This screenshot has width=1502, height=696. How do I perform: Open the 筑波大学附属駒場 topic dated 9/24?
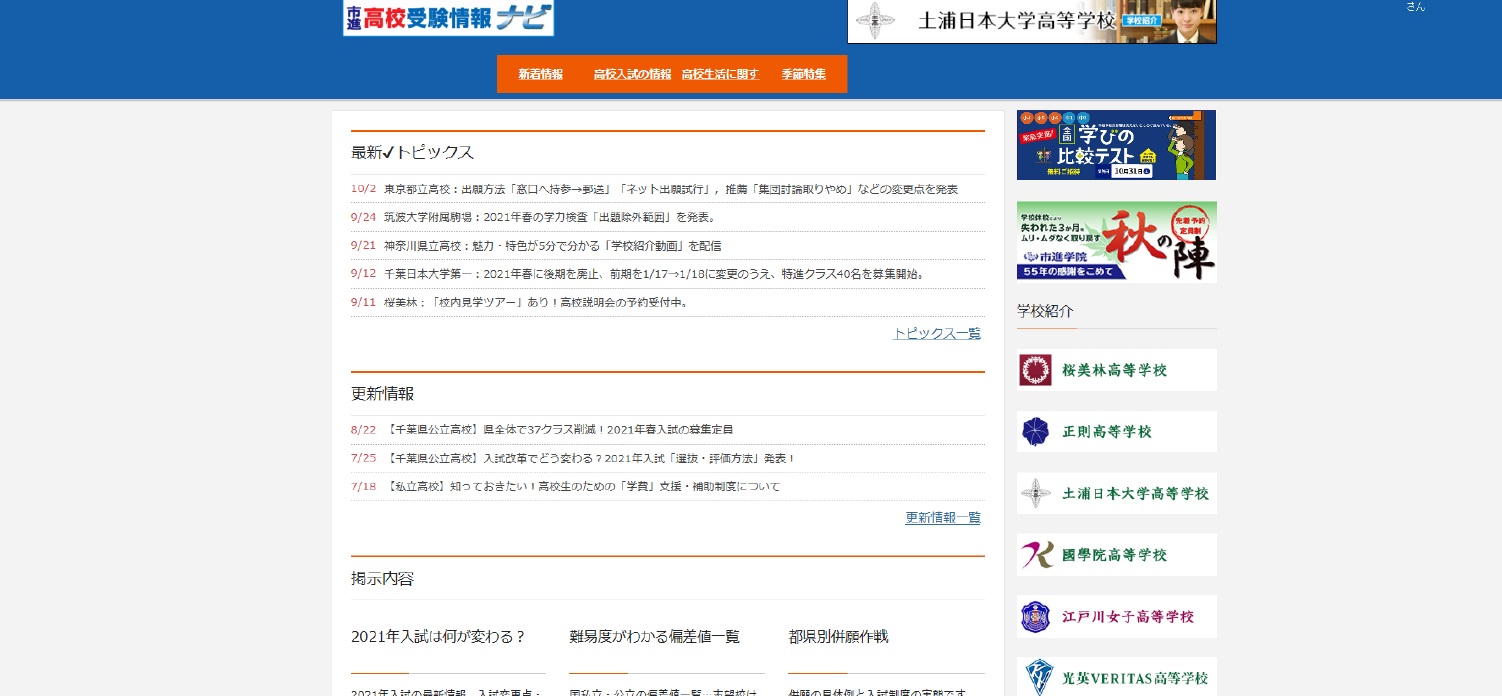point(550,217)
